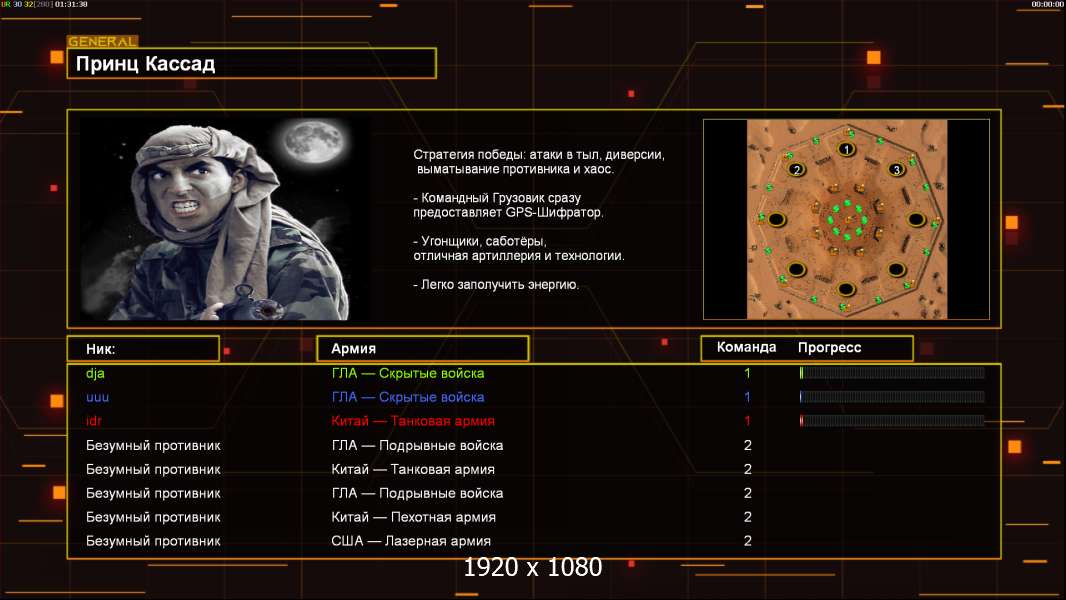Click team number 2 in США Лазерная row
1066x600 pixels.
[x=748, y=541]
